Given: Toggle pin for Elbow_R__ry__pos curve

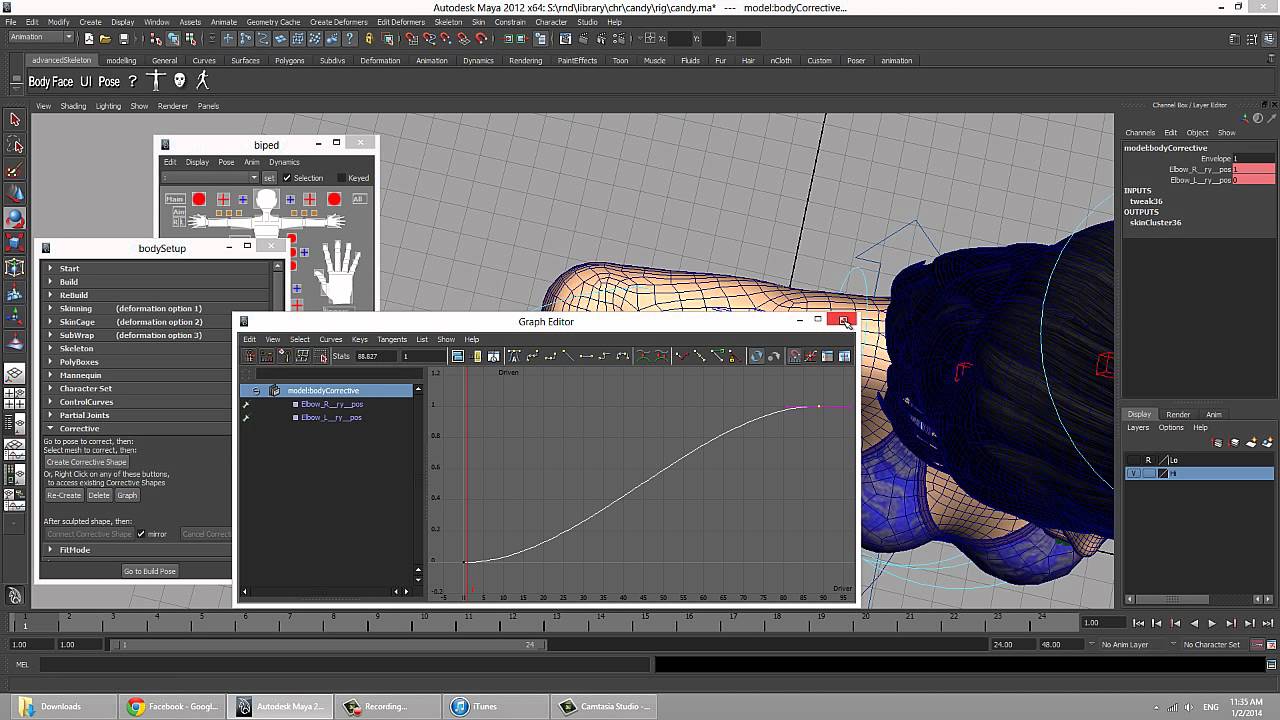Looking at the screenshot, I should tap(246, 404).
